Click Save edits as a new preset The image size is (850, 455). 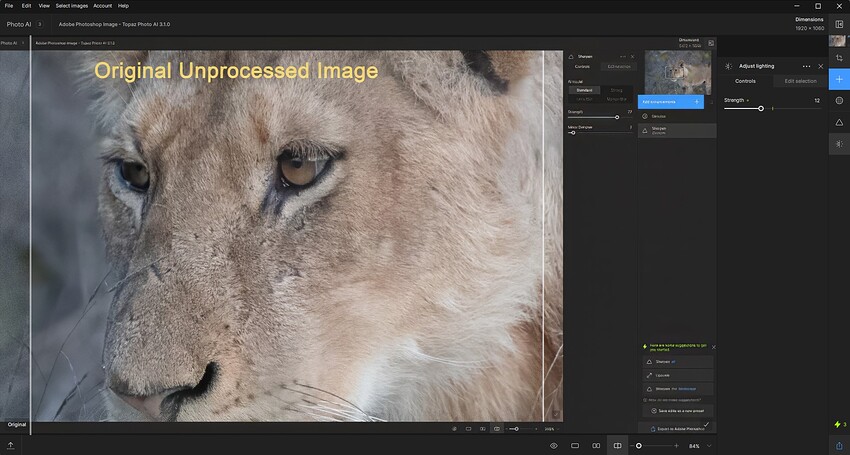[x=678, y=411]
